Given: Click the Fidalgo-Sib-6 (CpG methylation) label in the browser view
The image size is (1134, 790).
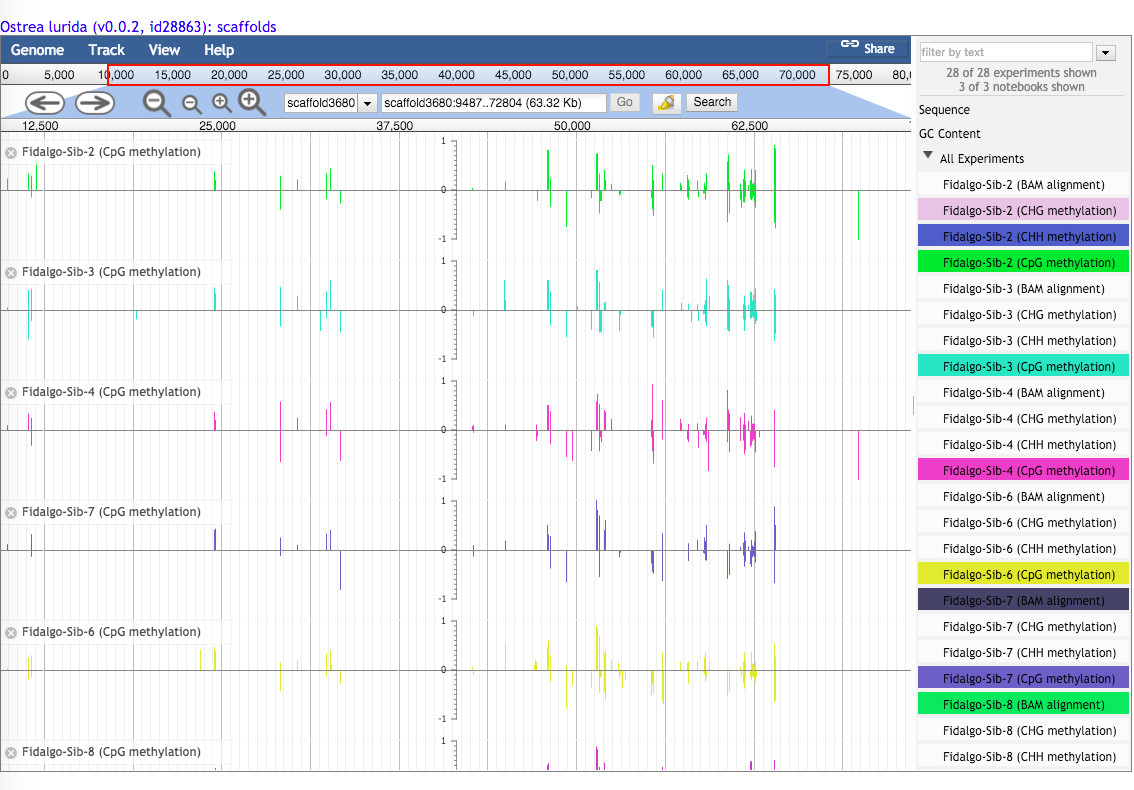Looking at the screenshot, I should coord(111,632).
